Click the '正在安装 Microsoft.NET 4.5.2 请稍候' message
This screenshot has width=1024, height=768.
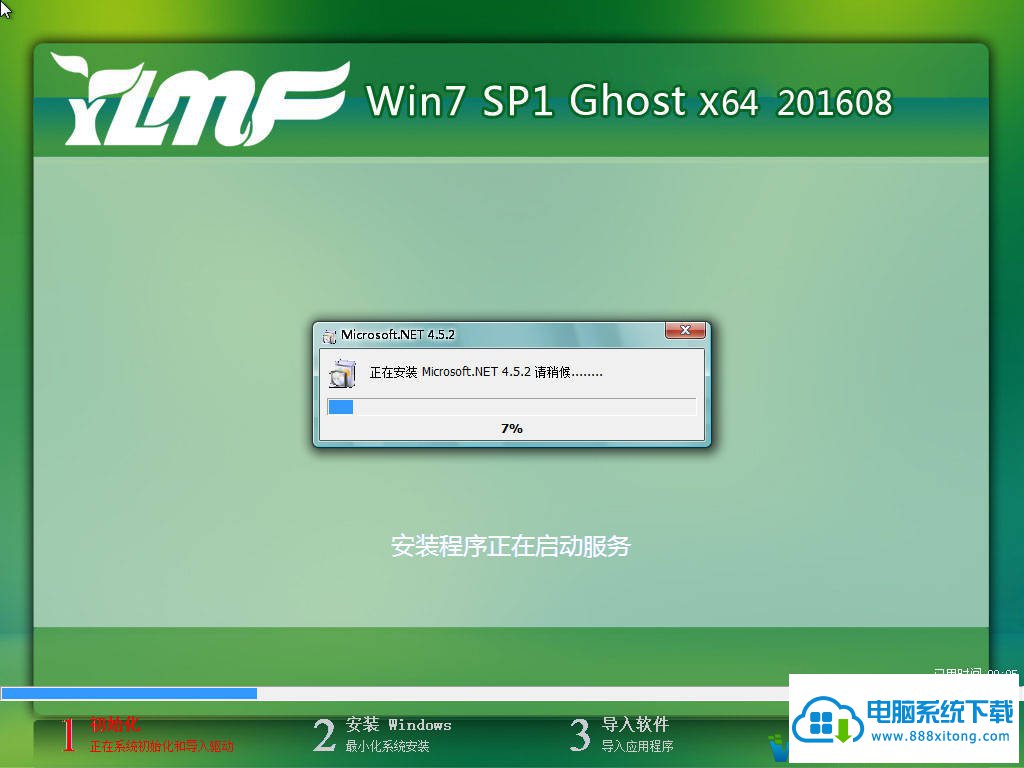[x=486, y=372]
